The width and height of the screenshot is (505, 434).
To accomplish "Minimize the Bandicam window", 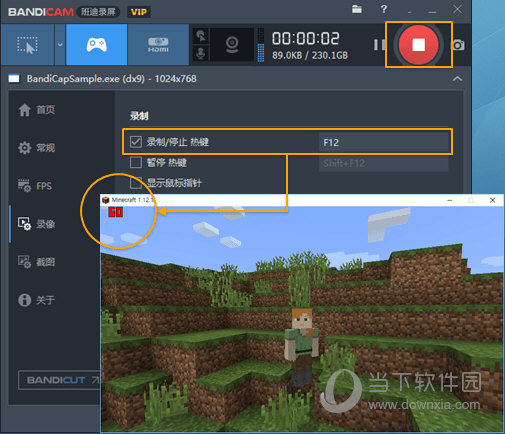I will point(432,11).
